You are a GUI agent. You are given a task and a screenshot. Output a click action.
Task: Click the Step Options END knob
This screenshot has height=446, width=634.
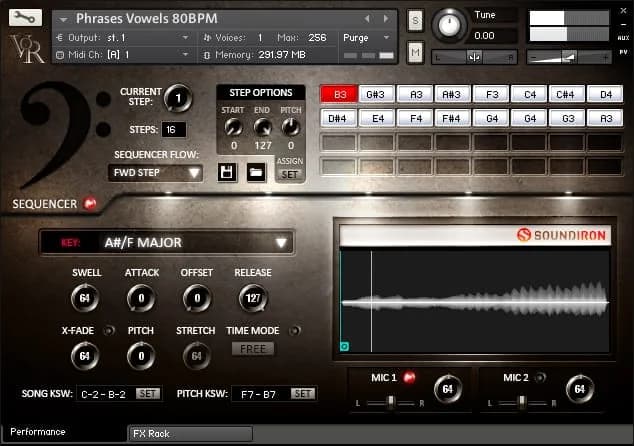262,127
